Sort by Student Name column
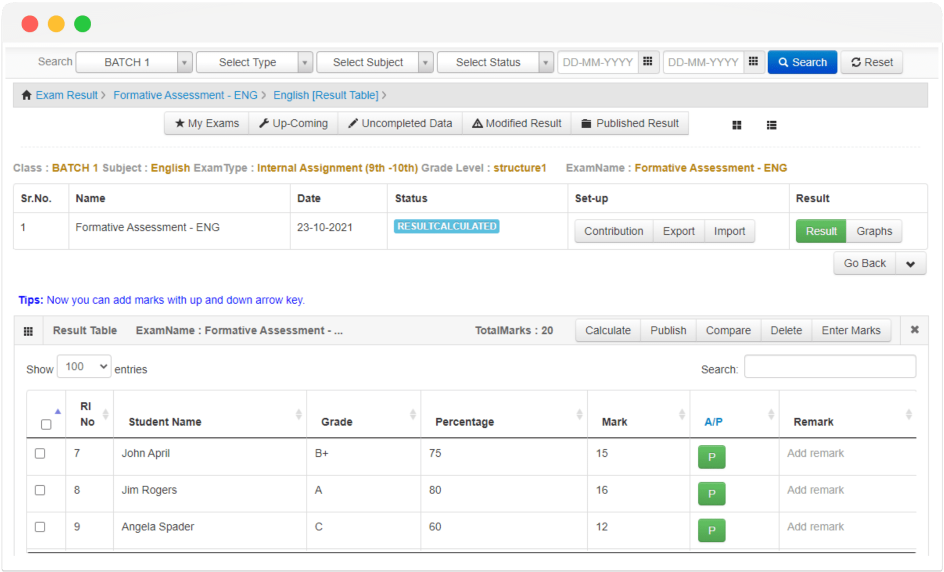 [299, 414]
